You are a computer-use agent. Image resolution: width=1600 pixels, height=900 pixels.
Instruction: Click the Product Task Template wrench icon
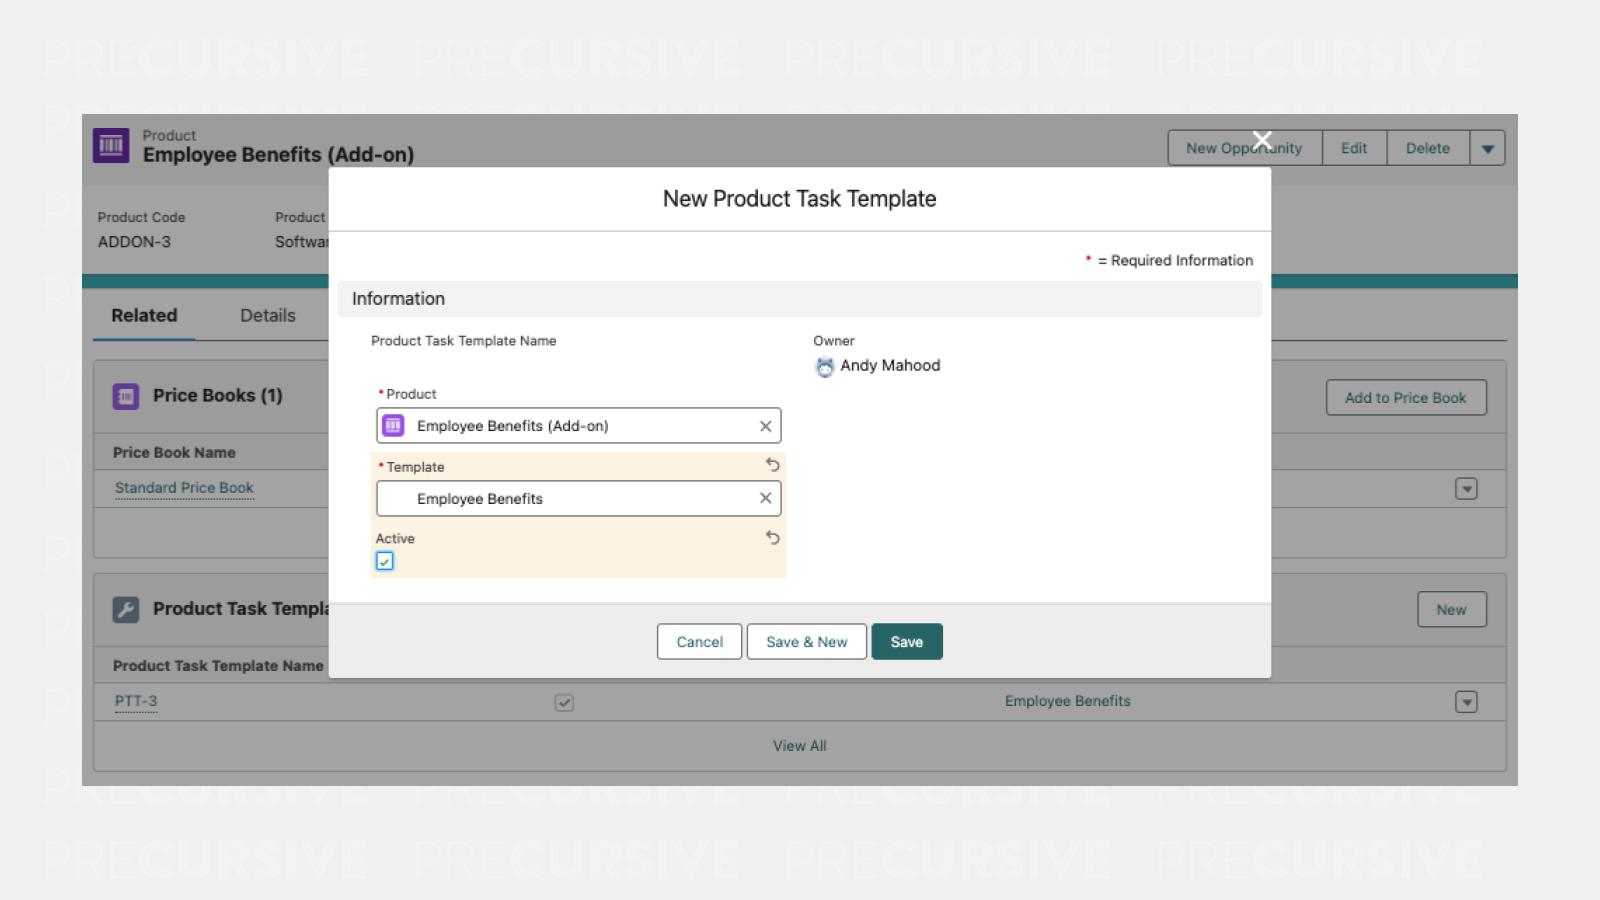[x=126, y=609]
